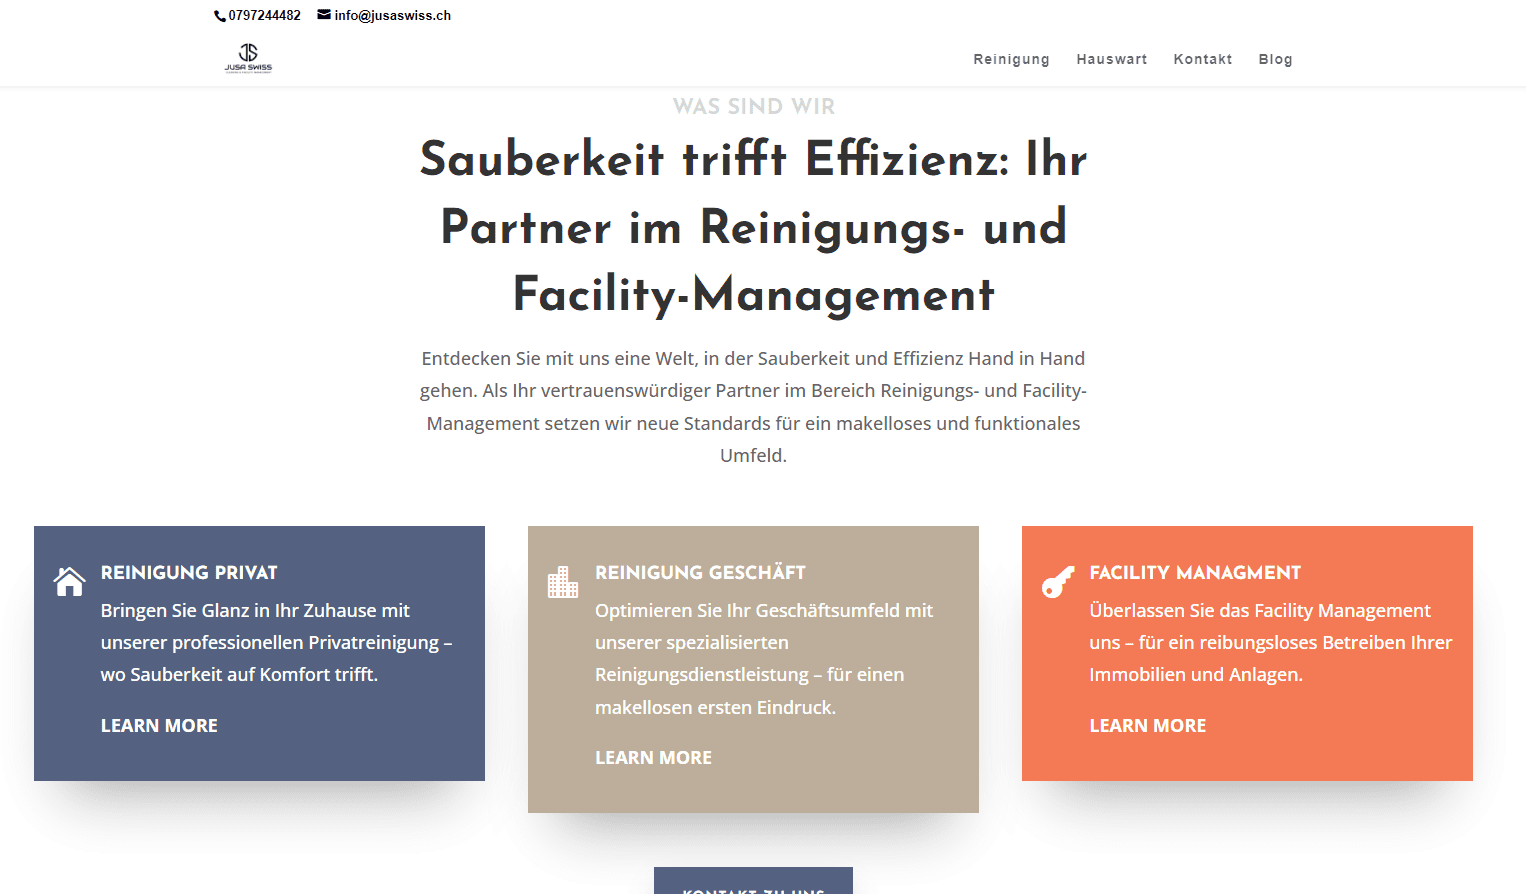Open the Reinigung Privat heading
The width and height of the screenshot is (1526, 894).
(x=189, y=573)
